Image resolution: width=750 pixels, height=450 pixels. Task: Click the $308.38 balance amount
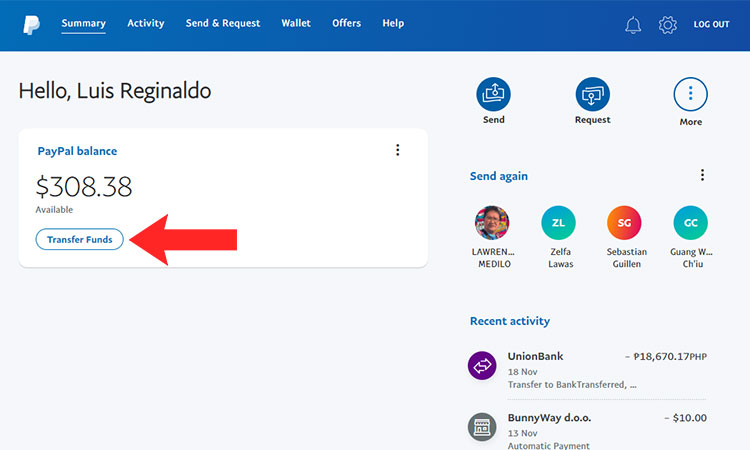(84, 187)
